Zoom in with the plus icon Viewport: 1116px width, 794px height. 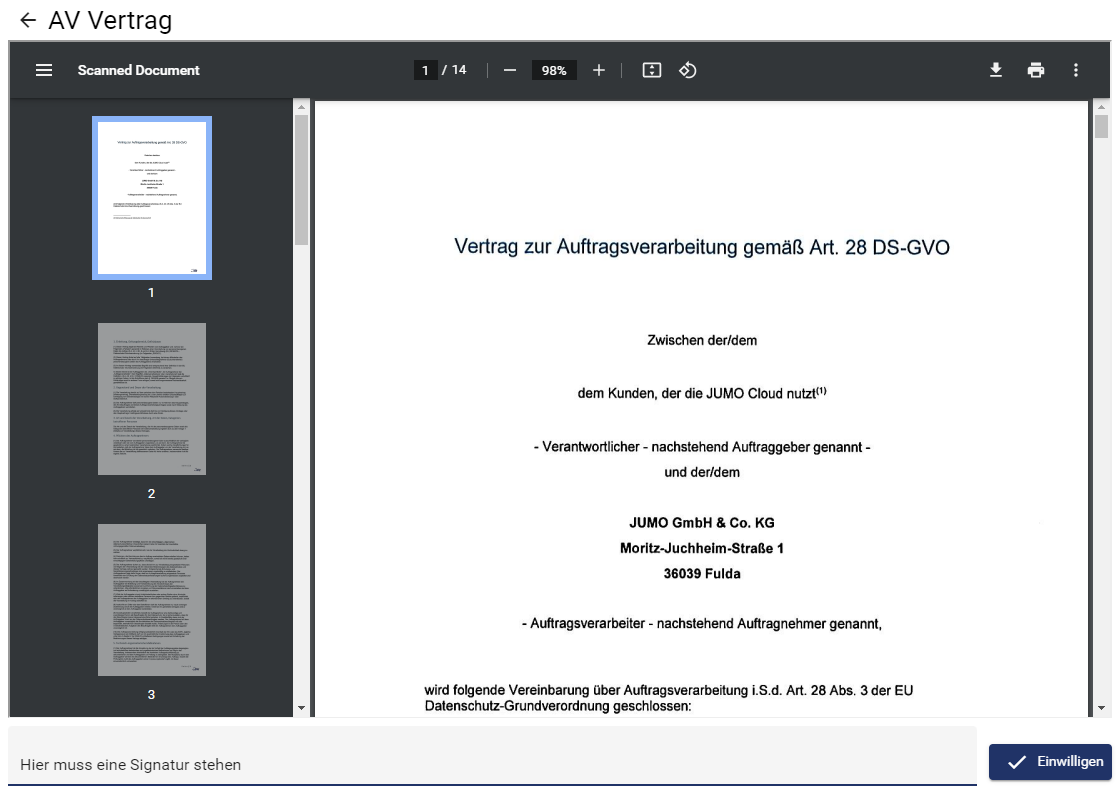tap(599, 70)
